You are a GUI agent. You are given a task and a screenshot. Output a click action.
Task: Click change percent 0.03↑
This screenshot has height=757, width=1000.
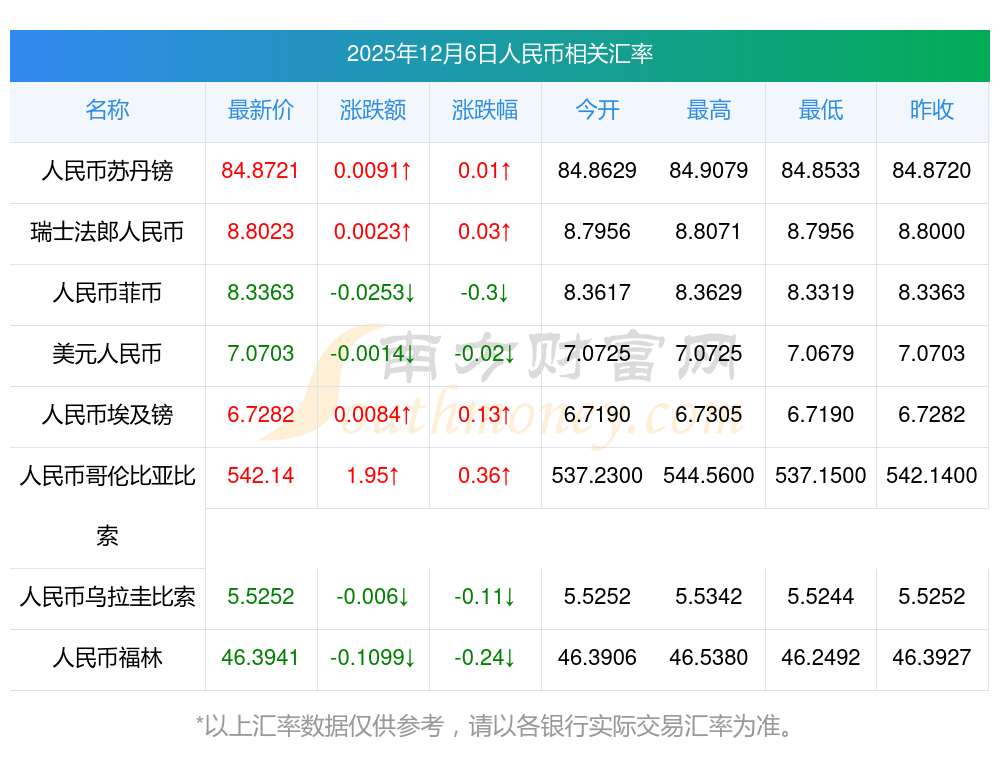coord(485,232)
